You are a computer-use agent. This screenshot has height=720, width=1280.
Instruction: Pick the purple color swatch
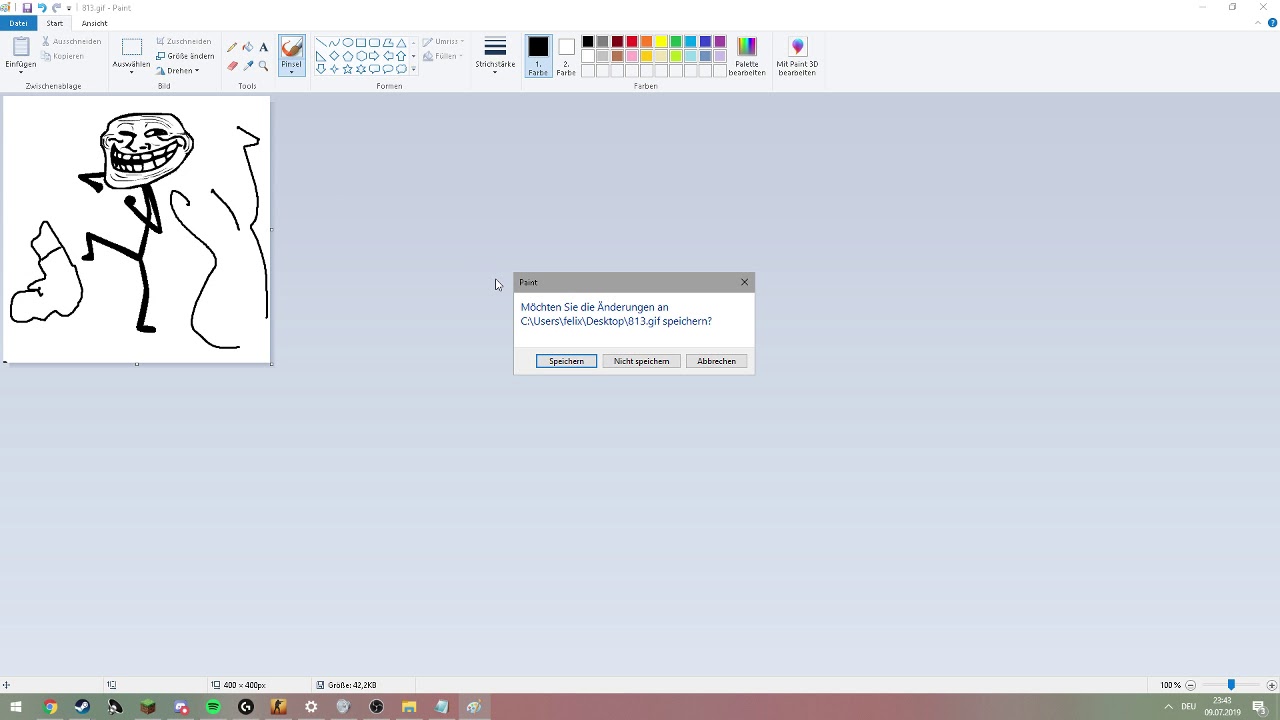tap(720, 41)
